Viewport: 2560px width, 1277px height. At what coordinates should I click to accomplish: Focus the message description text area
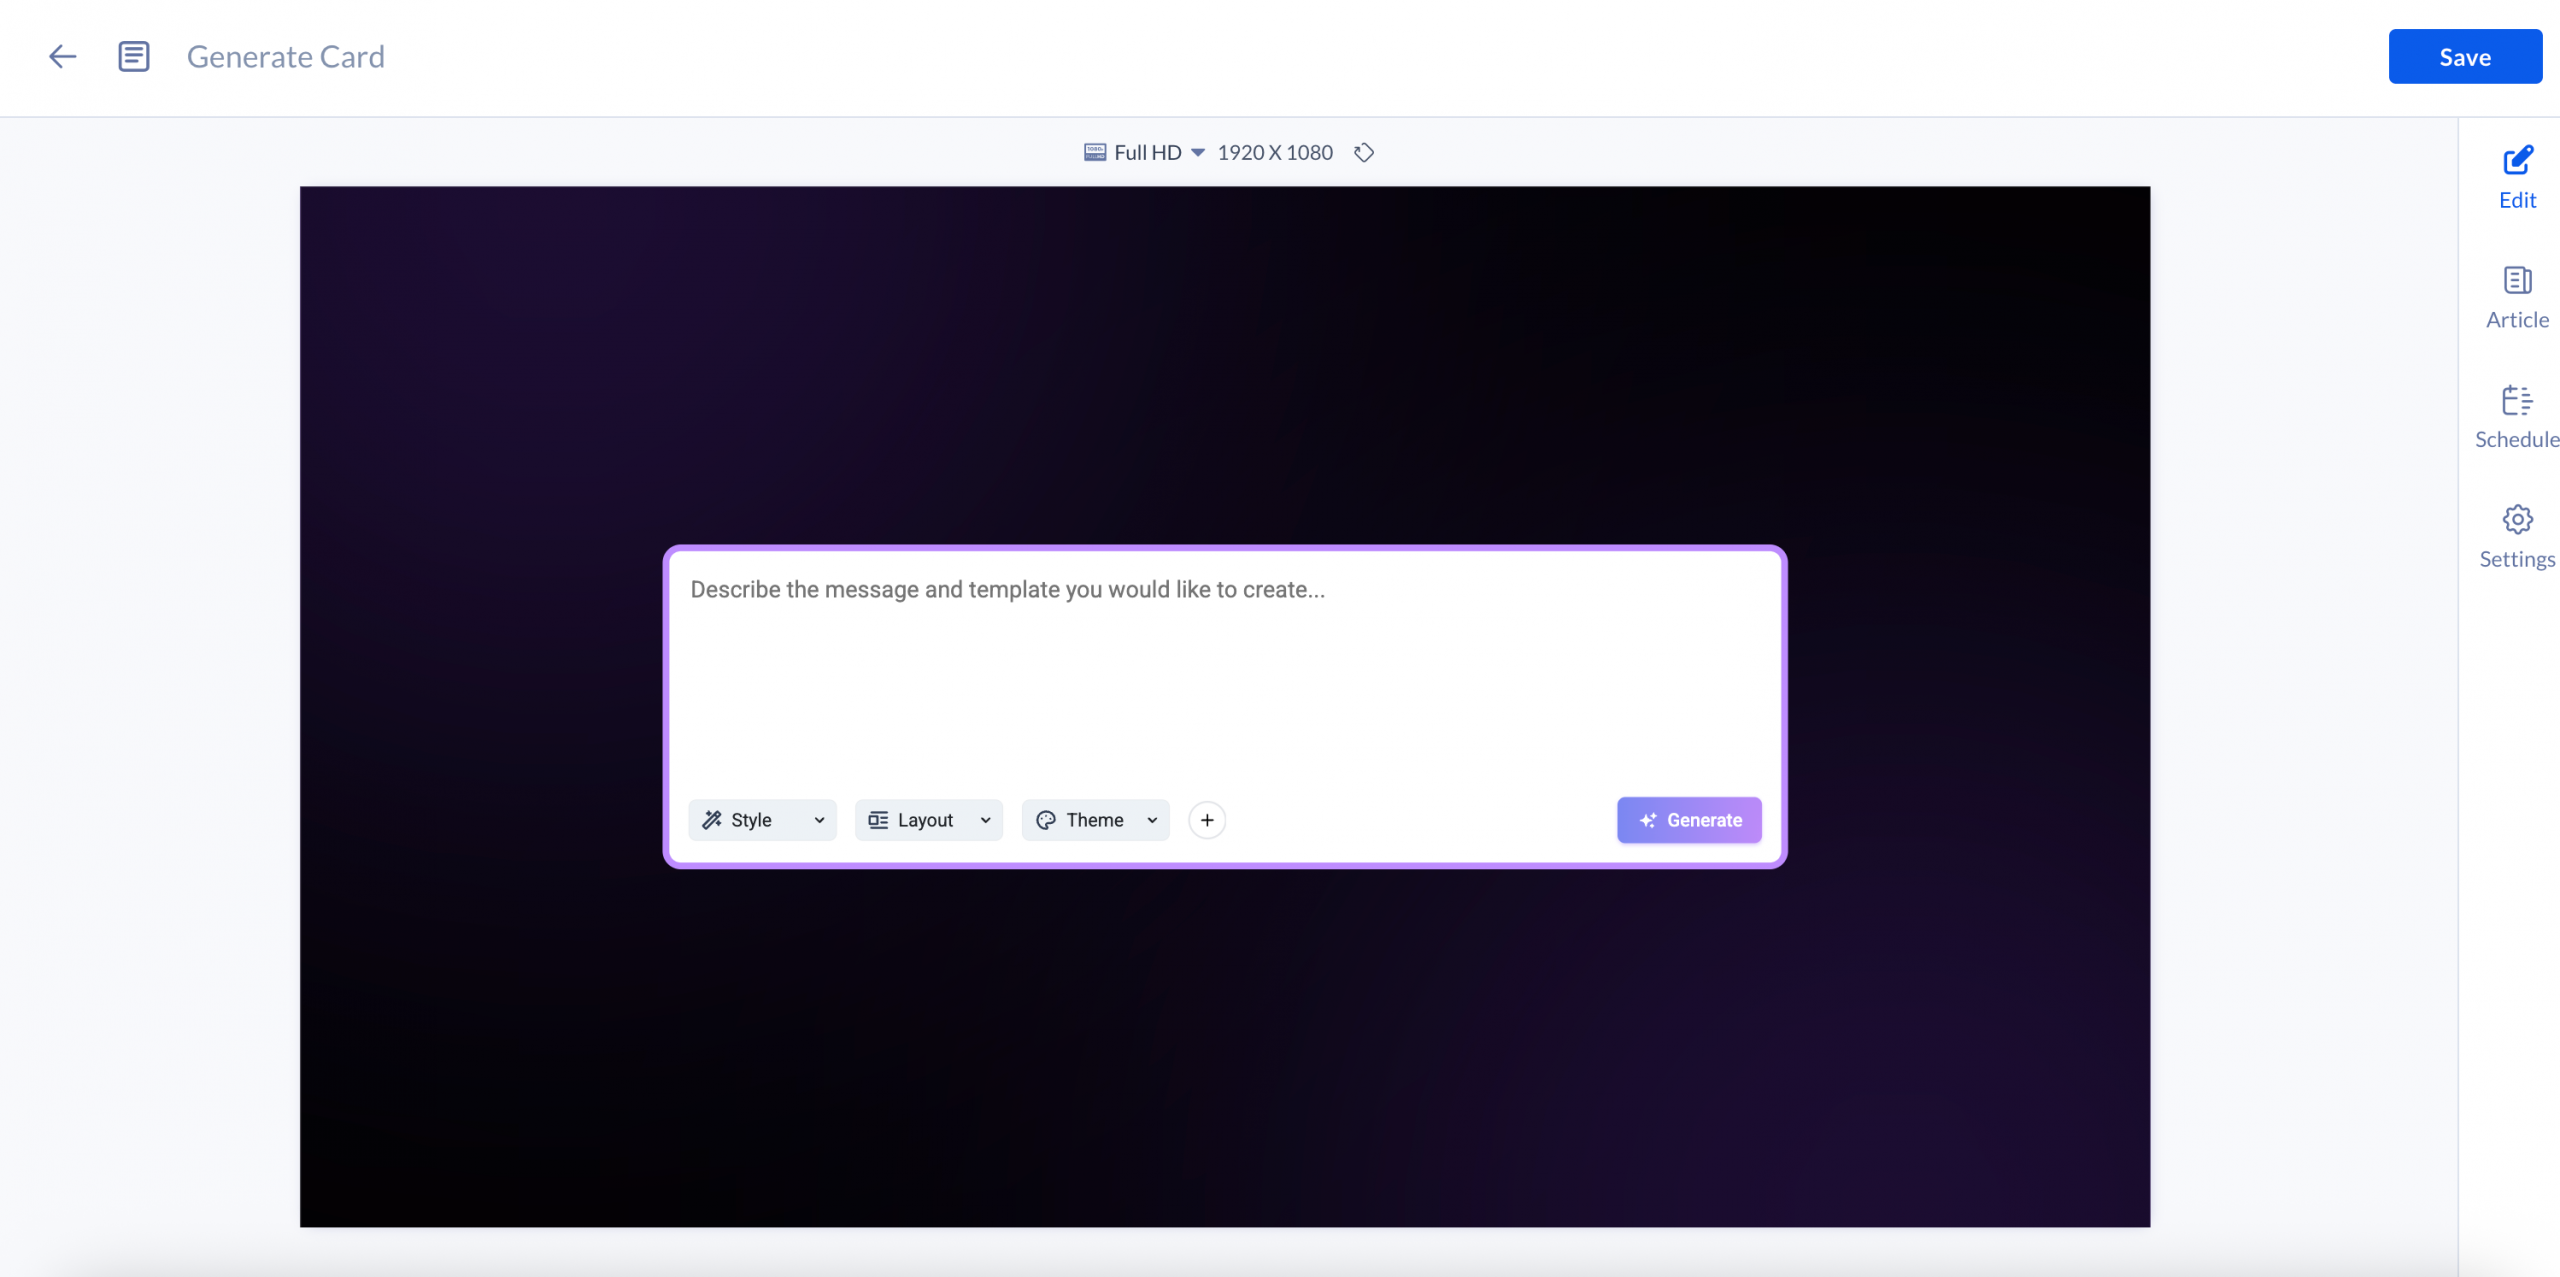click(x=1224, y=670)
